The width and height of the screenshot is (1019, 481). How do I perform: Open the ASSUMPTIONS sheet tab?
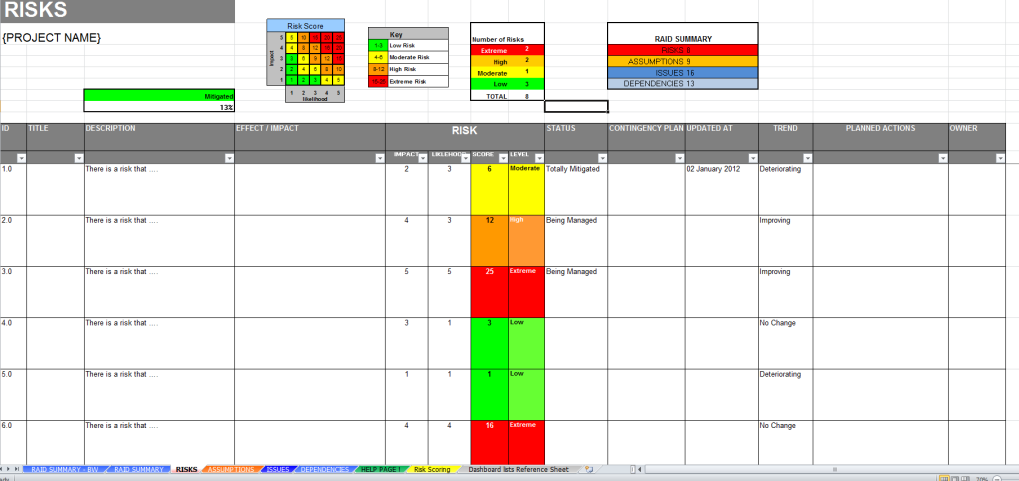pos(231,469)
